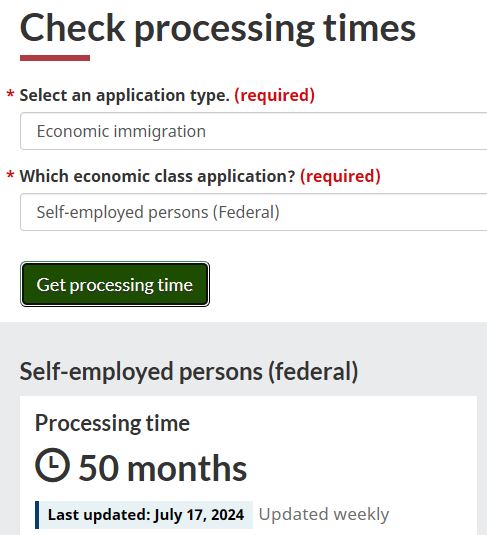
Task: Click the red underline bar beneath the page title
Action: click(x=55, y=58)
